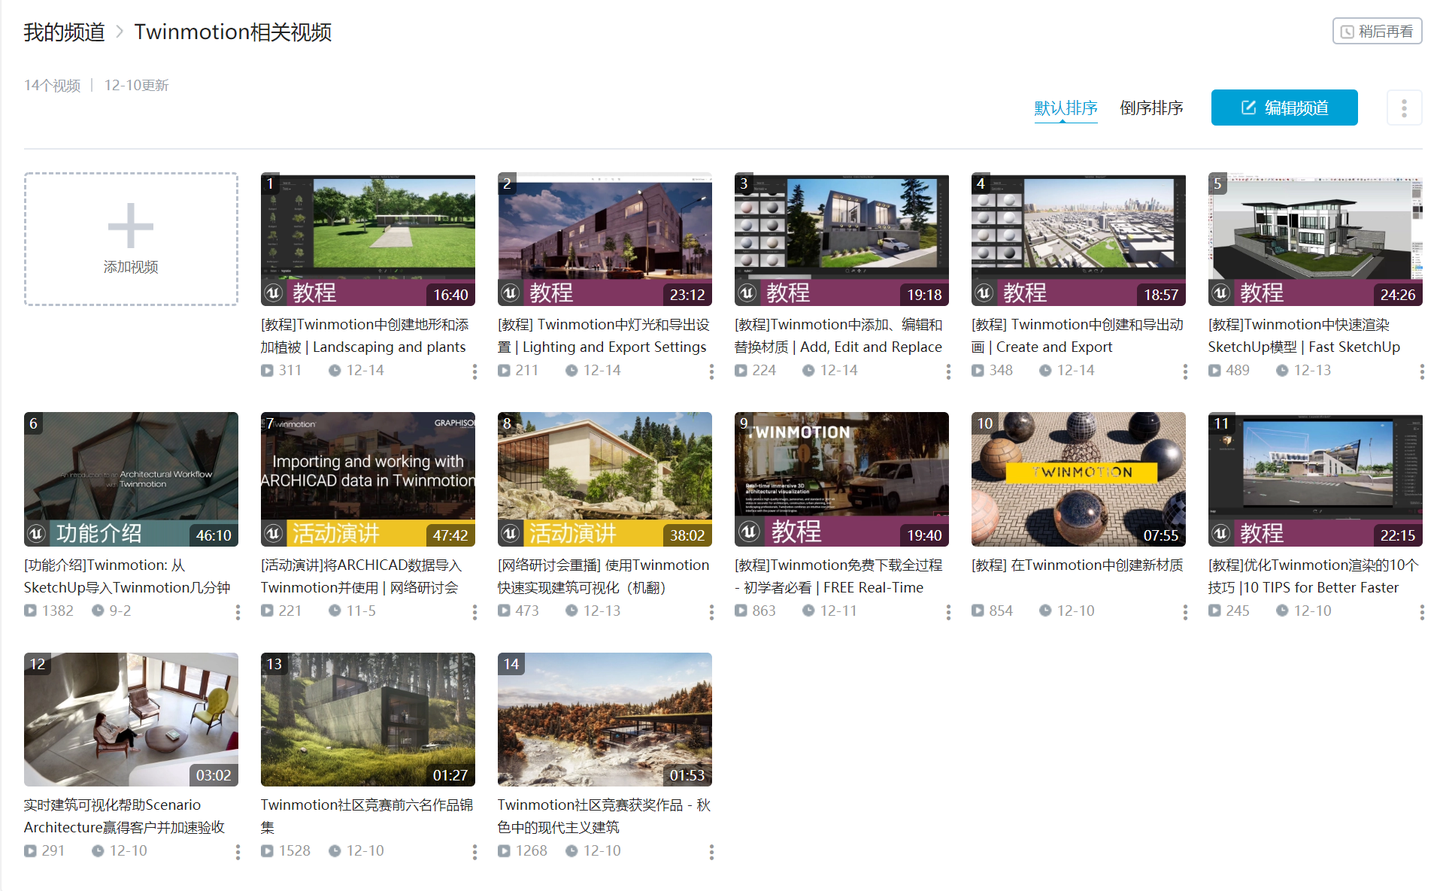Play the 19:18 materials tutorial thumbnail

point(842,240)
